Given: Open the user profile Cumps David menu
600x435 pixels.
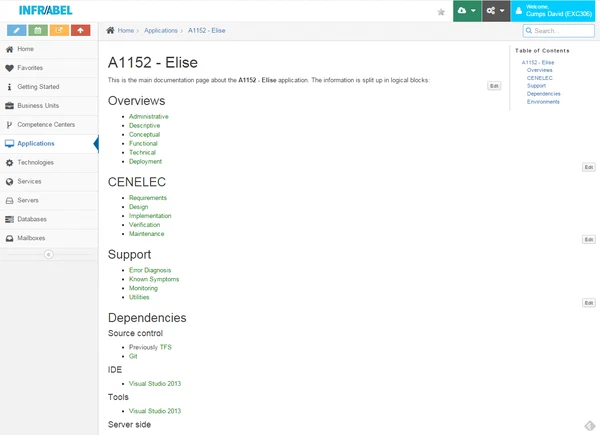Looking at the screenshot, I should 553,11.
